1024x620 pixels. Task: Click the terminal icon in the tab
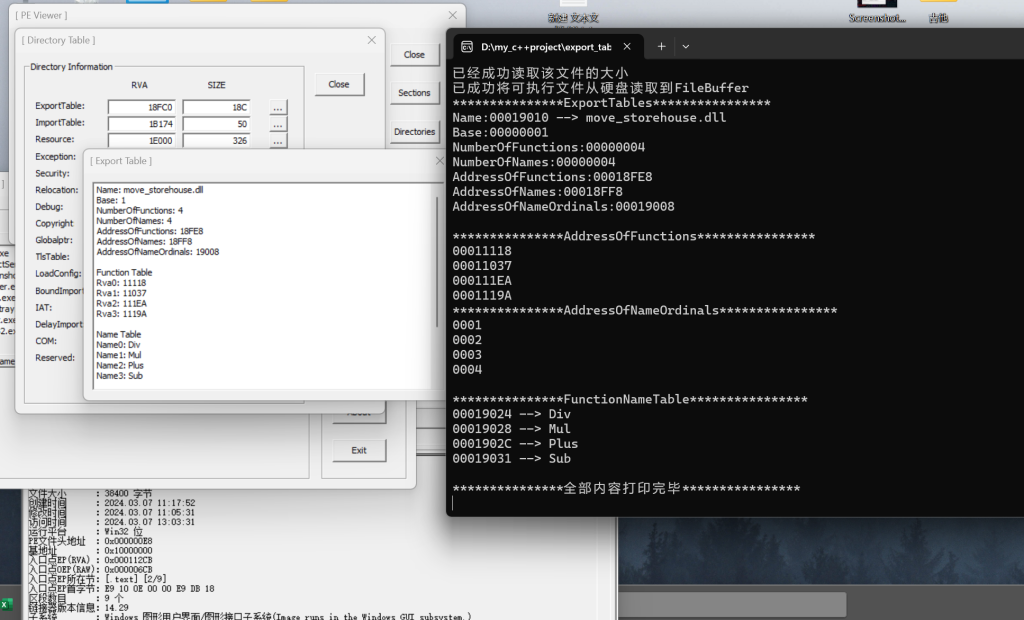tap(465, 47)
